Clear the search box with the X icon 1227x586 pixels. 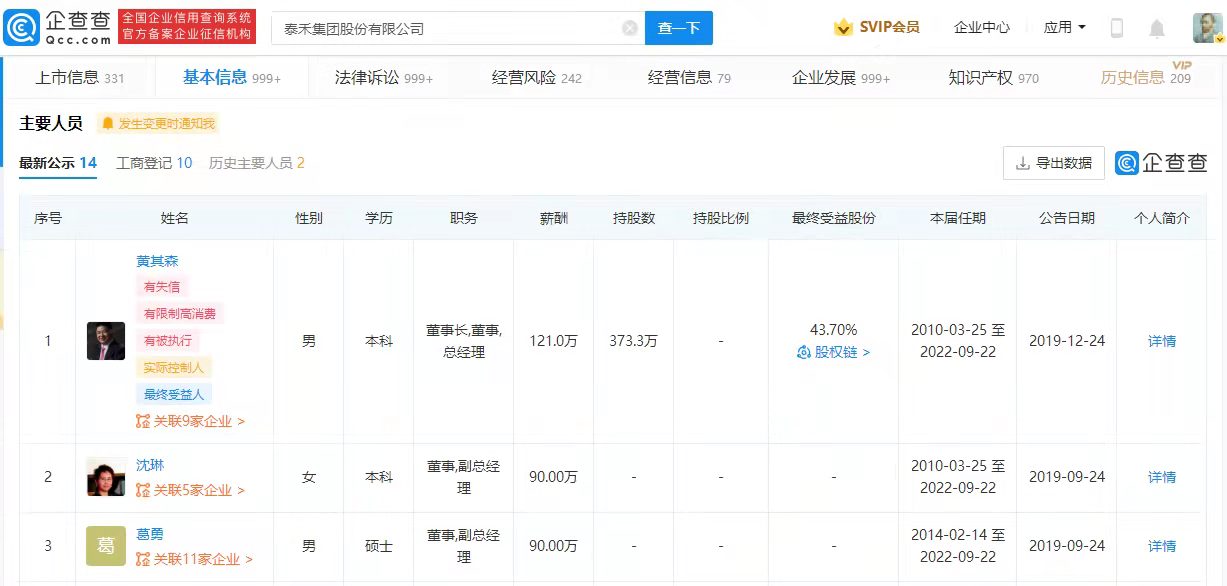[x=630, y=28]
